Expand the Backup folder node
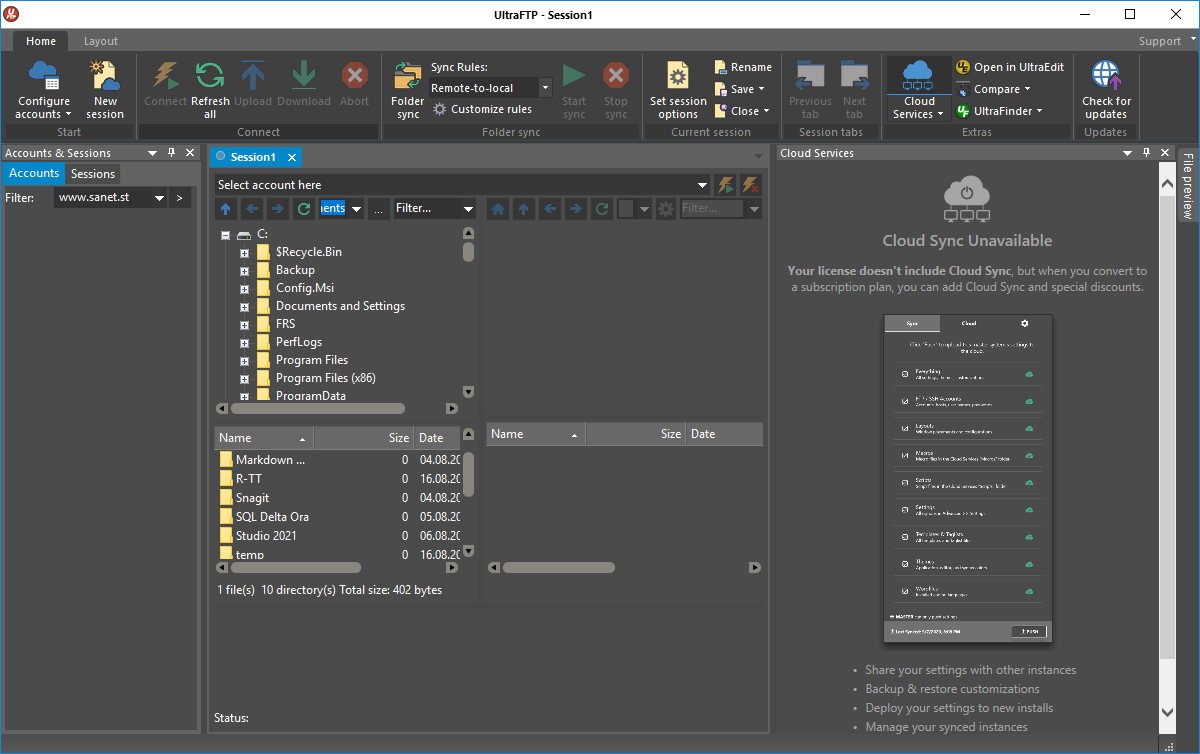The width and height of the screenshot is (1200, 754). (244, 270)
